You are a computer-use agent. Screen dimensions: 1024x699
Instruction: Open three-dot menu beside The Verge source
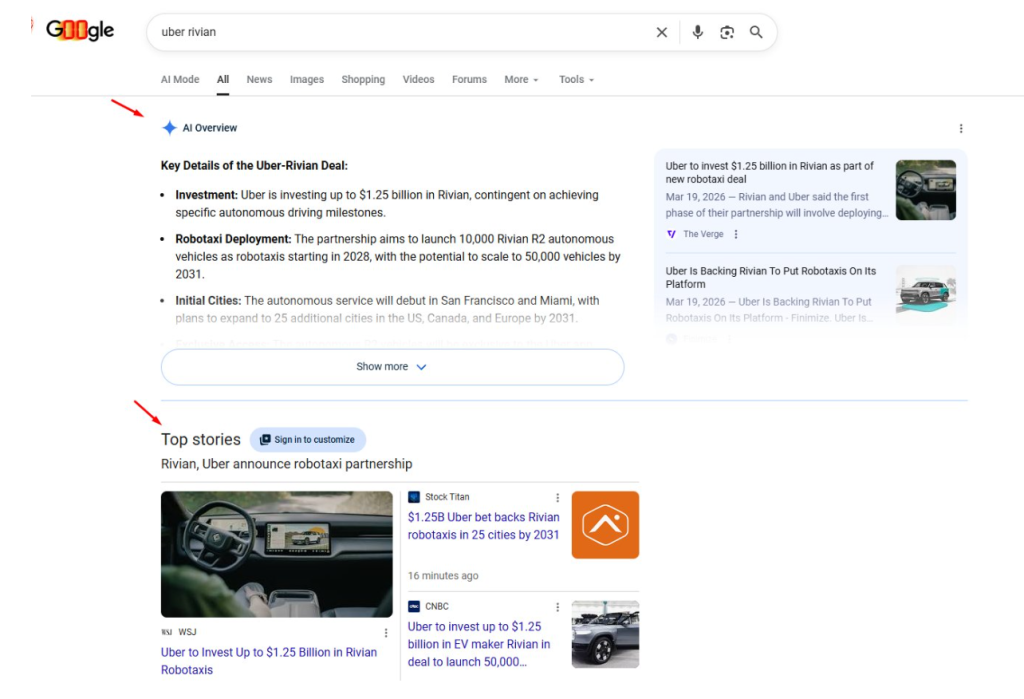736,234
